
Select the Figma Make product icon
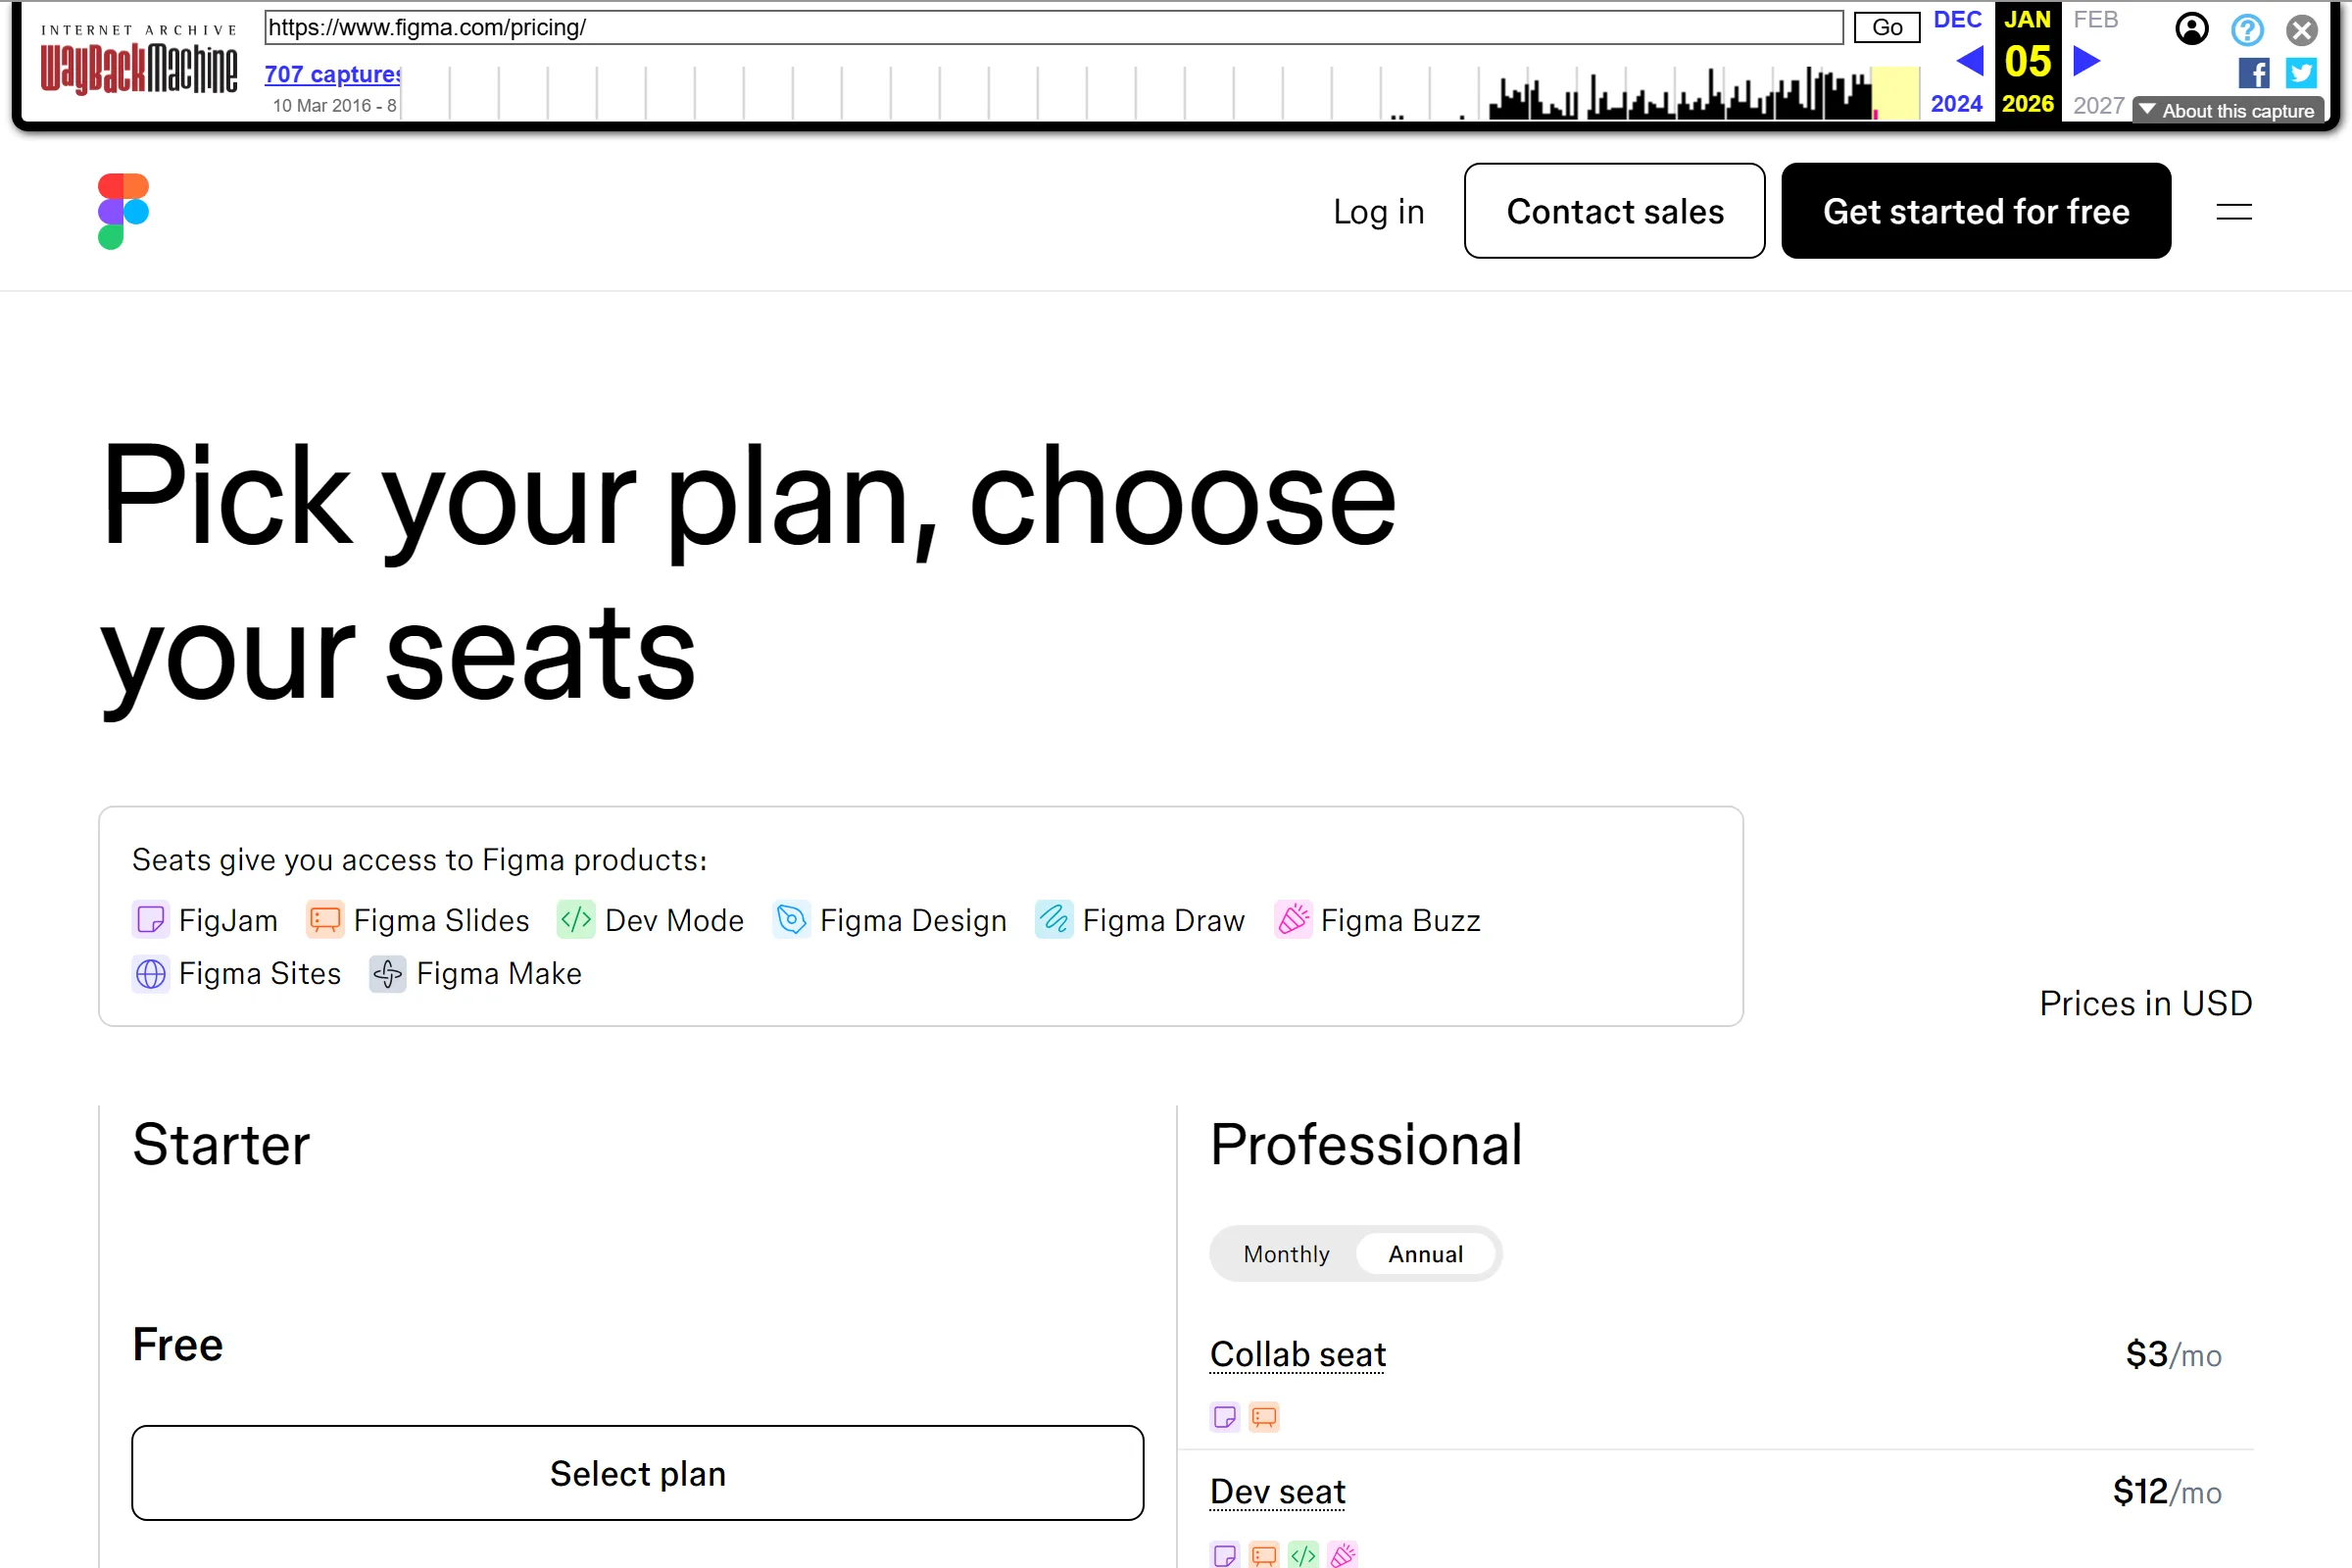click(x=386, y=973)
